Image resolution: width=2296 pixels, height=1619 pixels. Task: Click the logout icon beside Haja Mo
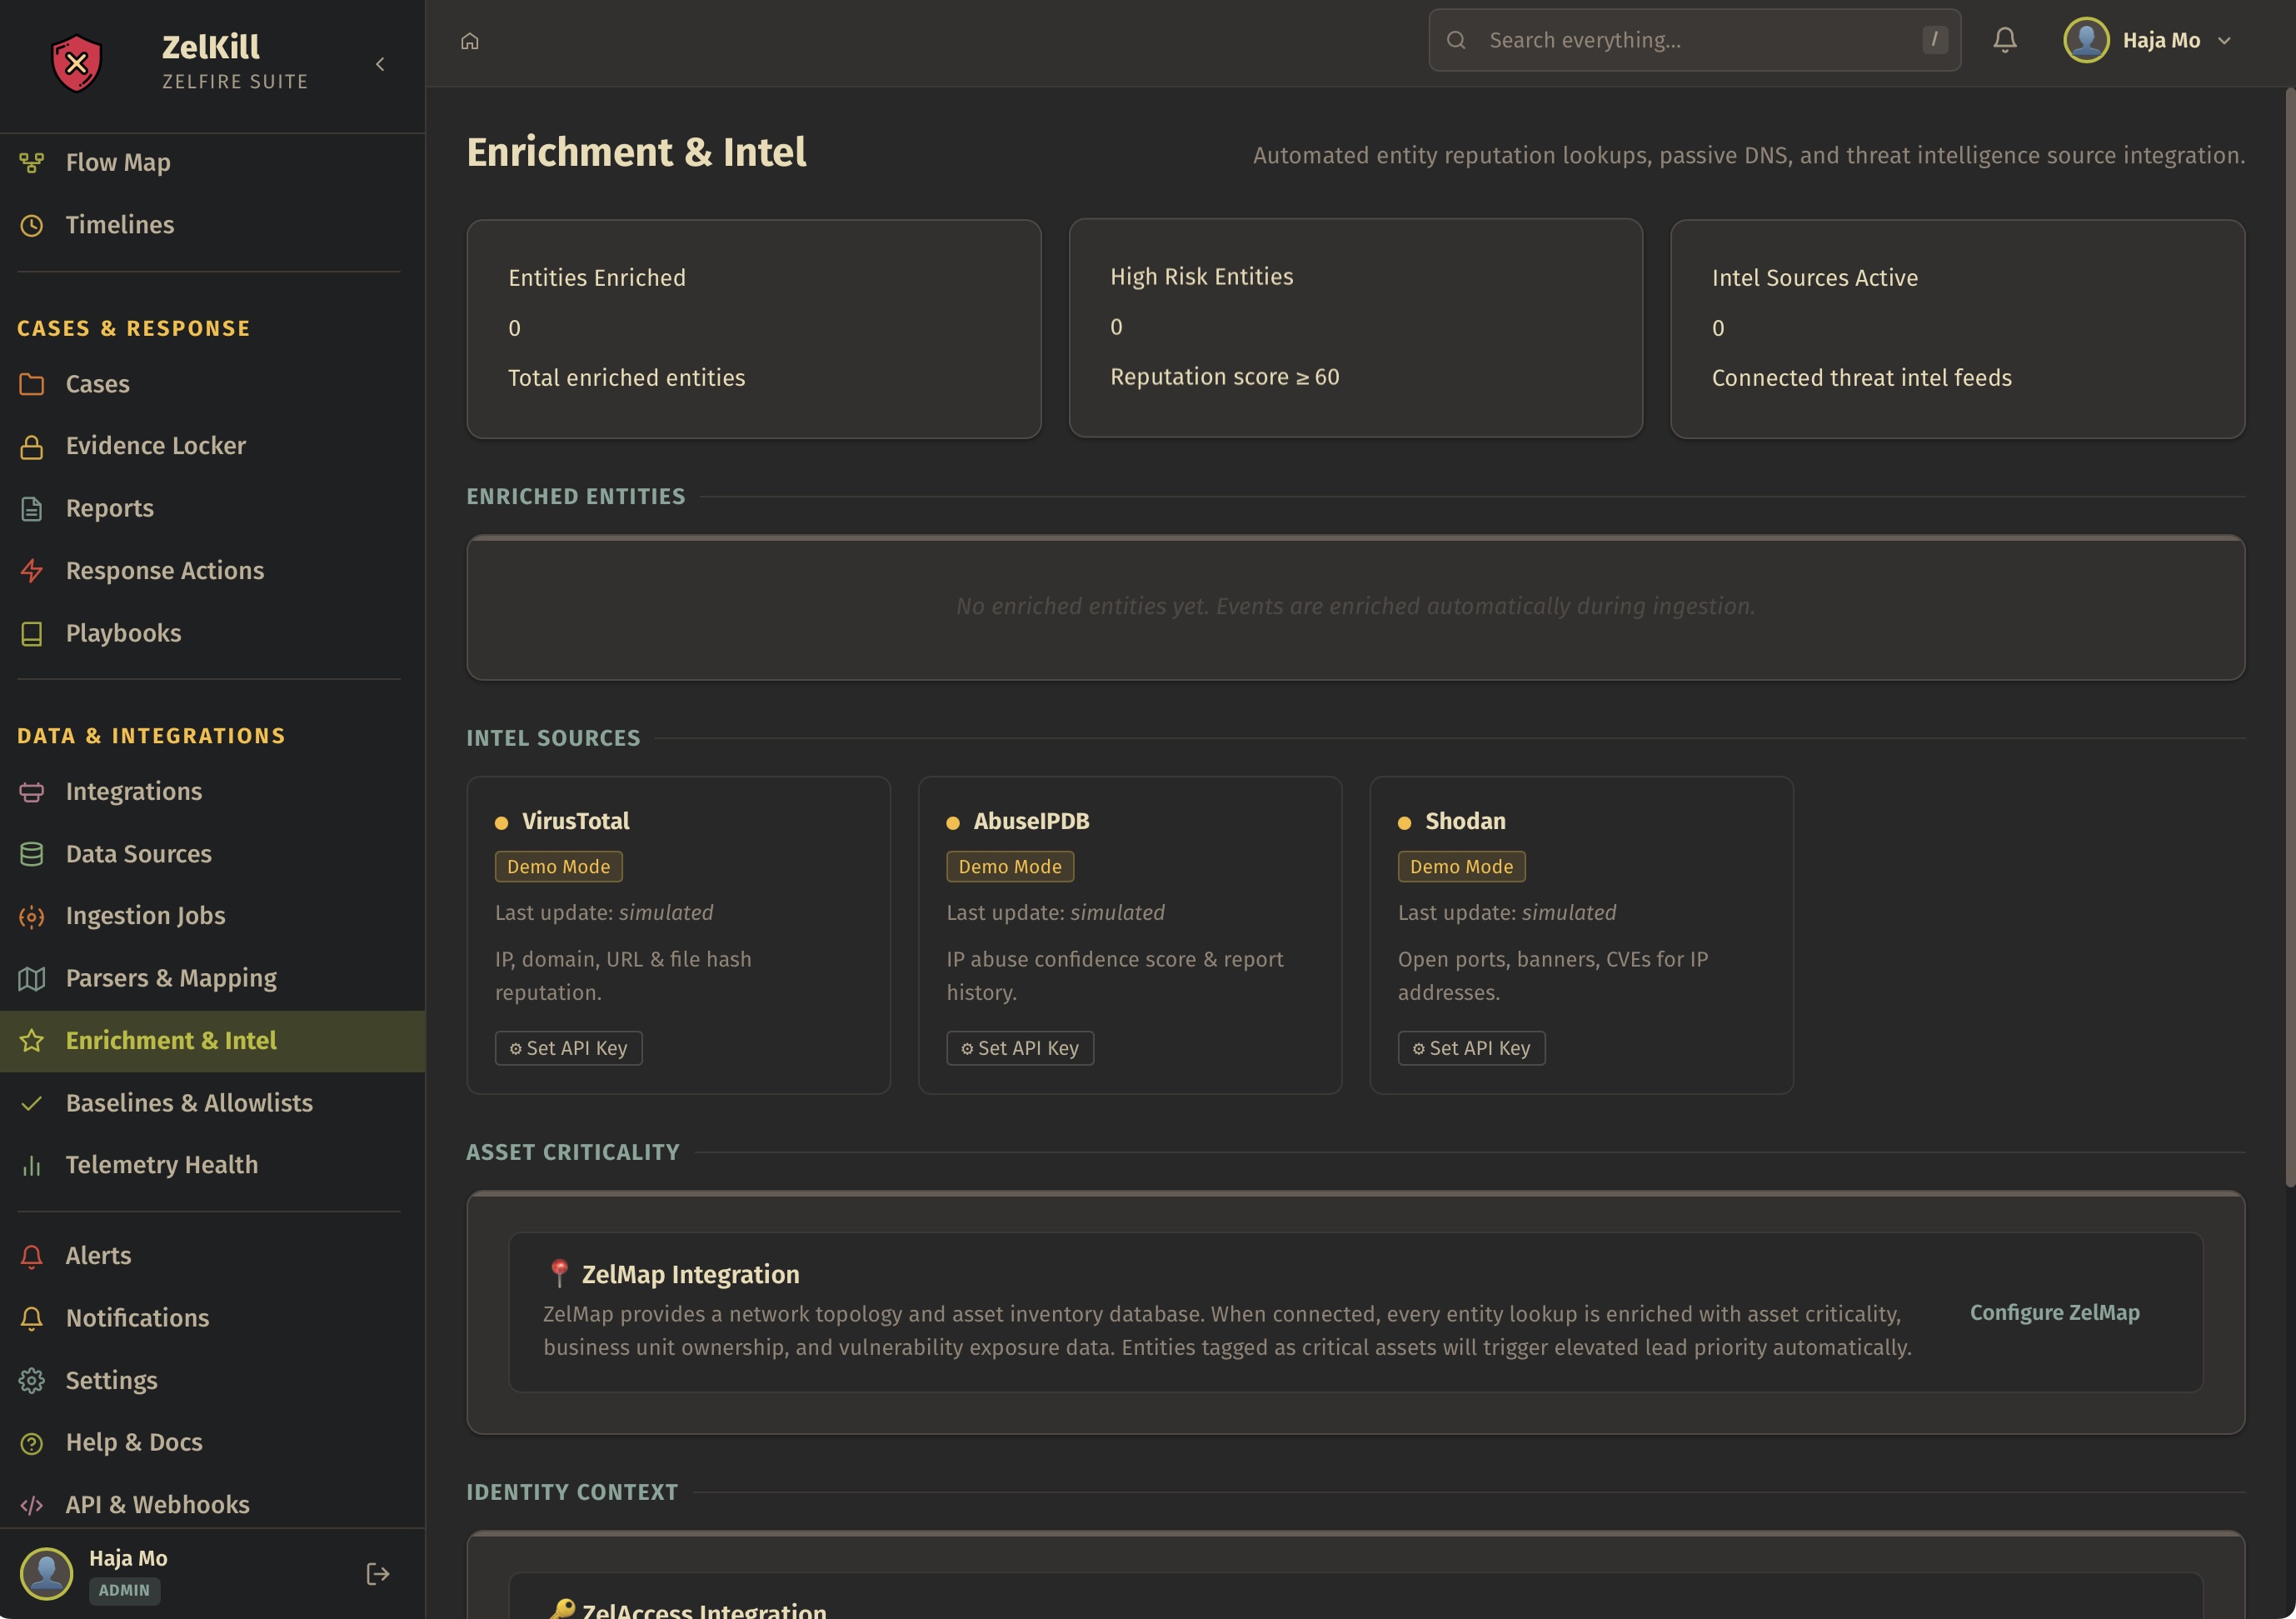(x=377, y=1574)
